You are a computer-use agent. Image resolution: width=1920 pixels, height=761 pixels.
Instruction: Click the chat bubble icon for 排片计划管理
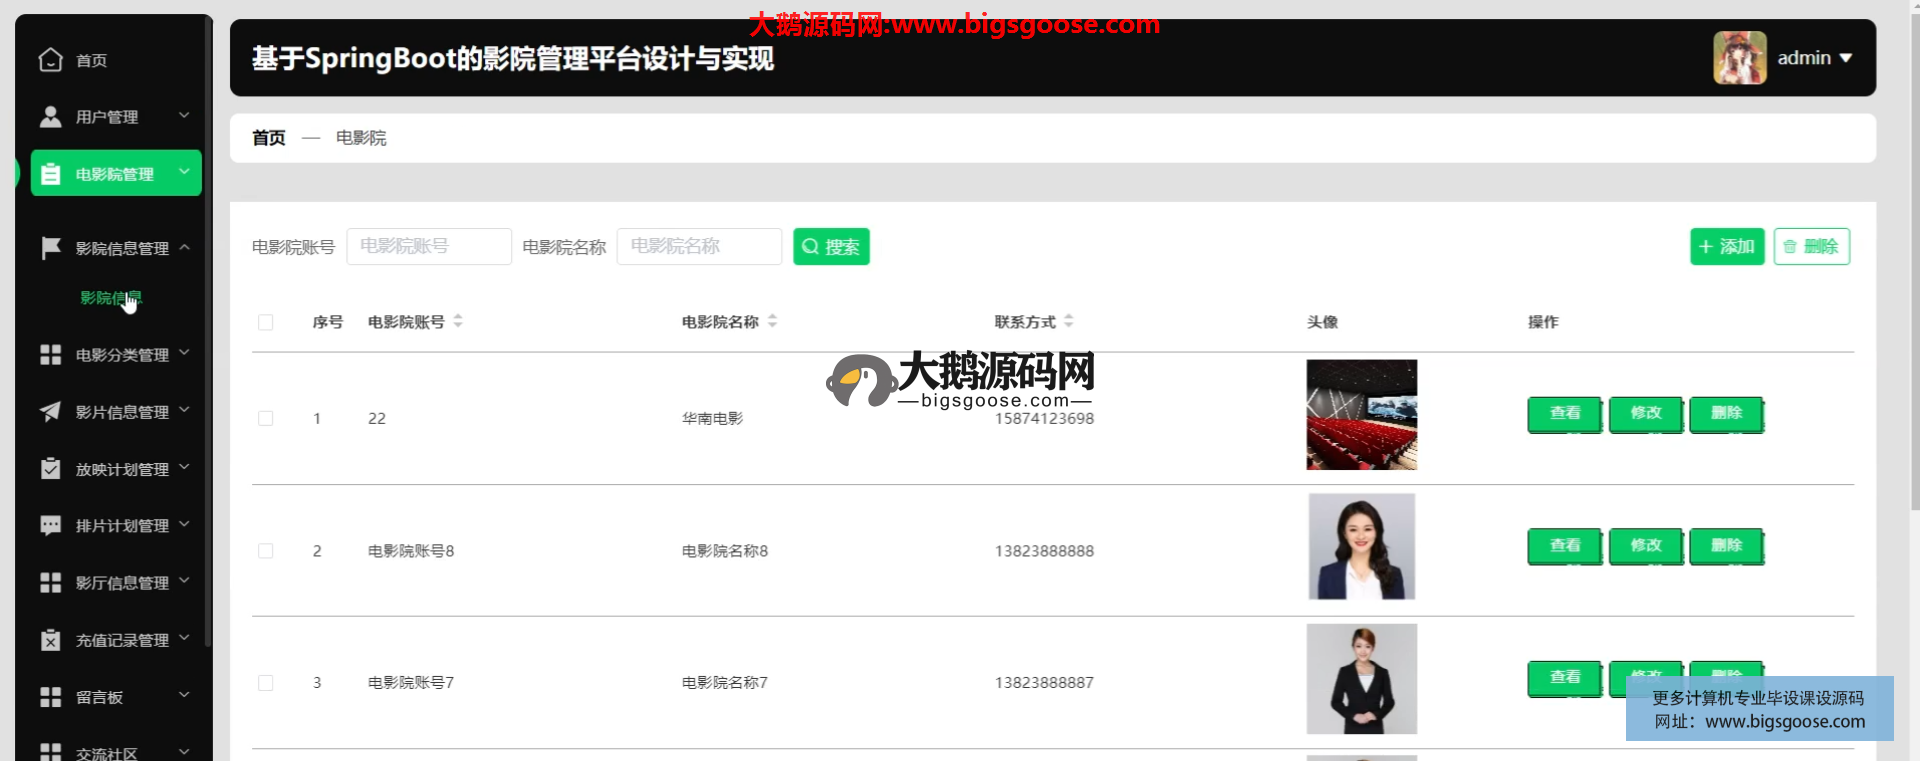[50, 525]
